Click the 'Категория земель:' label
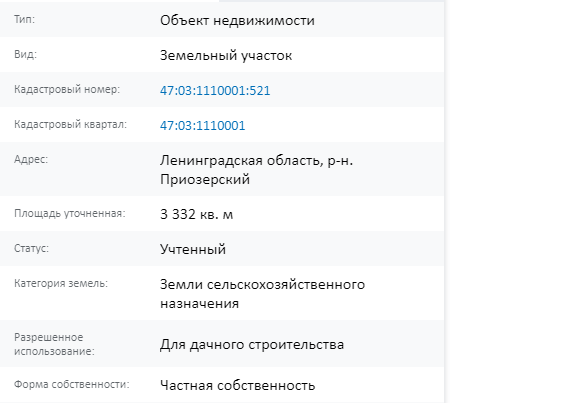577x403 pixels. 61,283
